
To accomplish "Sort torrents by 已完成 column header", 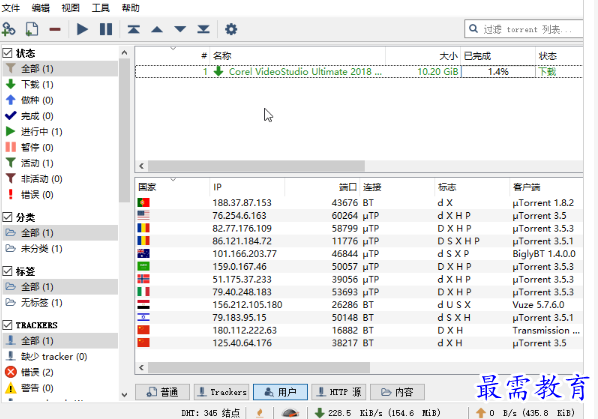I will (x=498, y=56).
